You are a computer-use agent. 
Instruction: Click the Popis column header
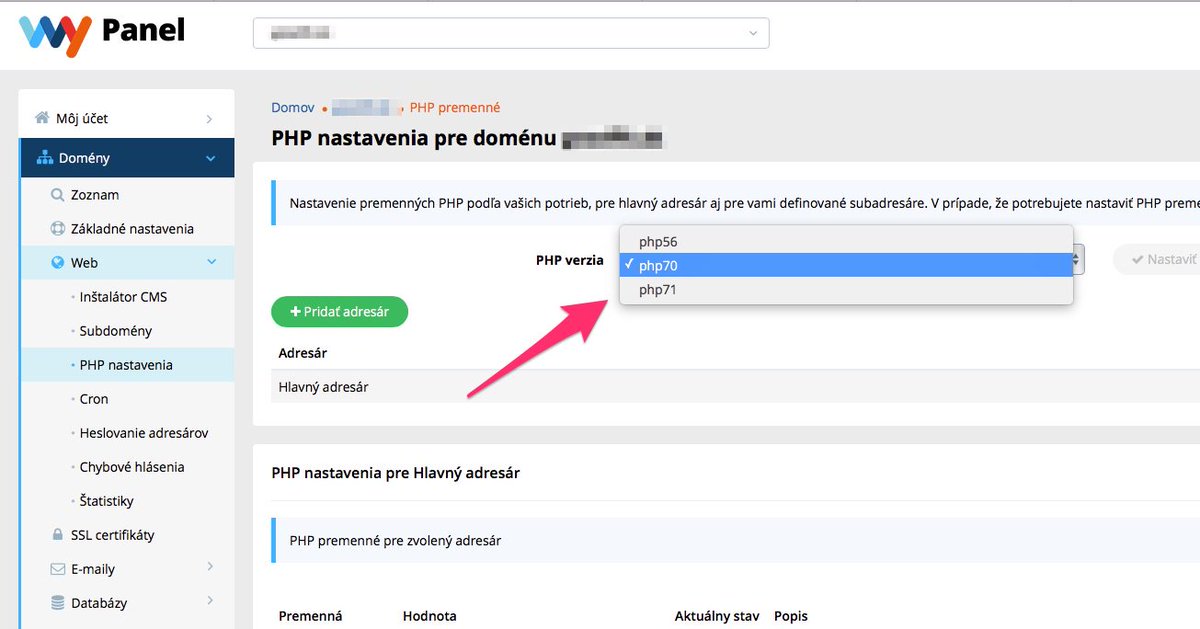(x=791, y=616)
